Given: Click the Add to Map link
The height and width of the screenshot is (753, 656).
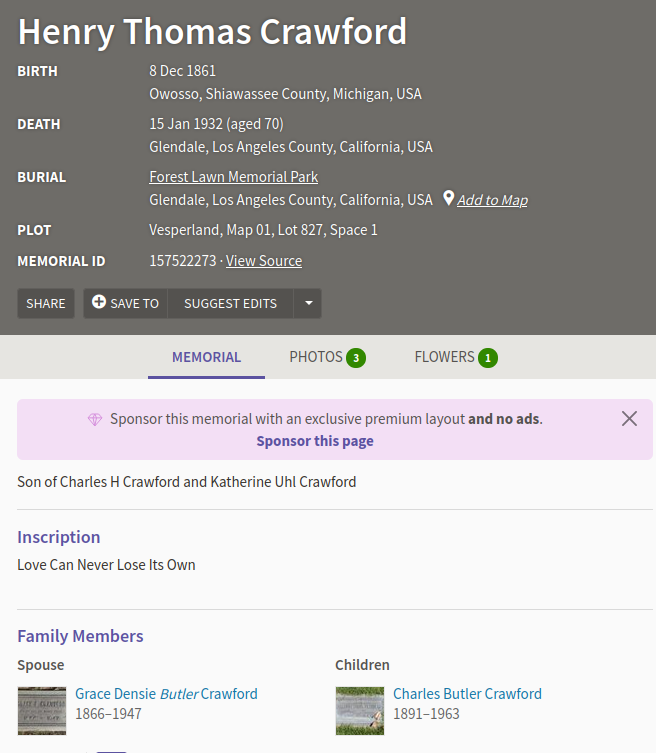Looking at the screenshot, I should [492, 200].
